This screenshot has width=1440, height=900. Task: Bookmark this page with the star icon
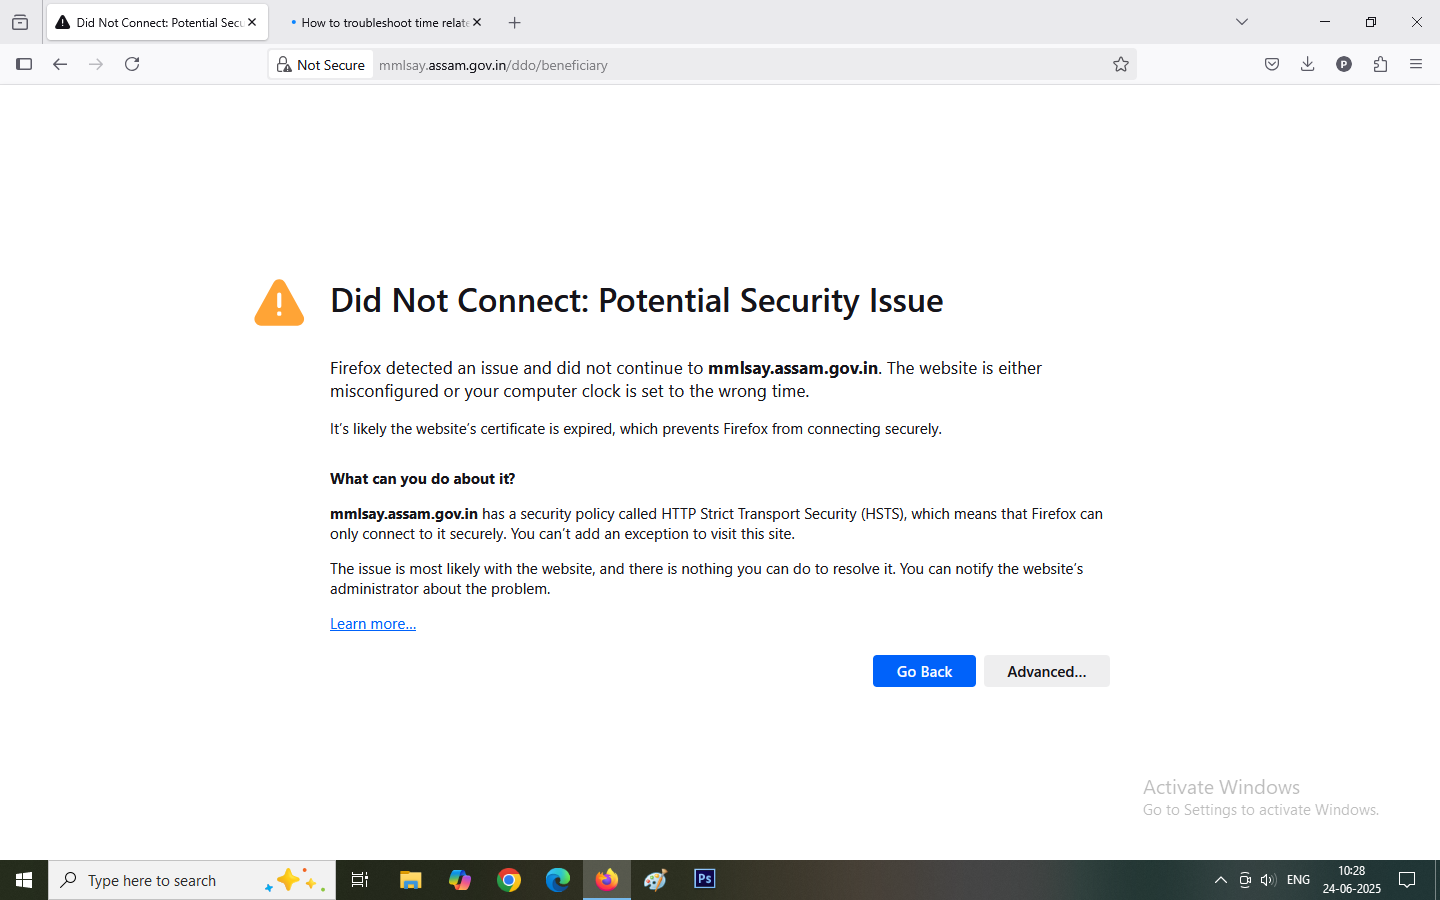point(1121,64)
